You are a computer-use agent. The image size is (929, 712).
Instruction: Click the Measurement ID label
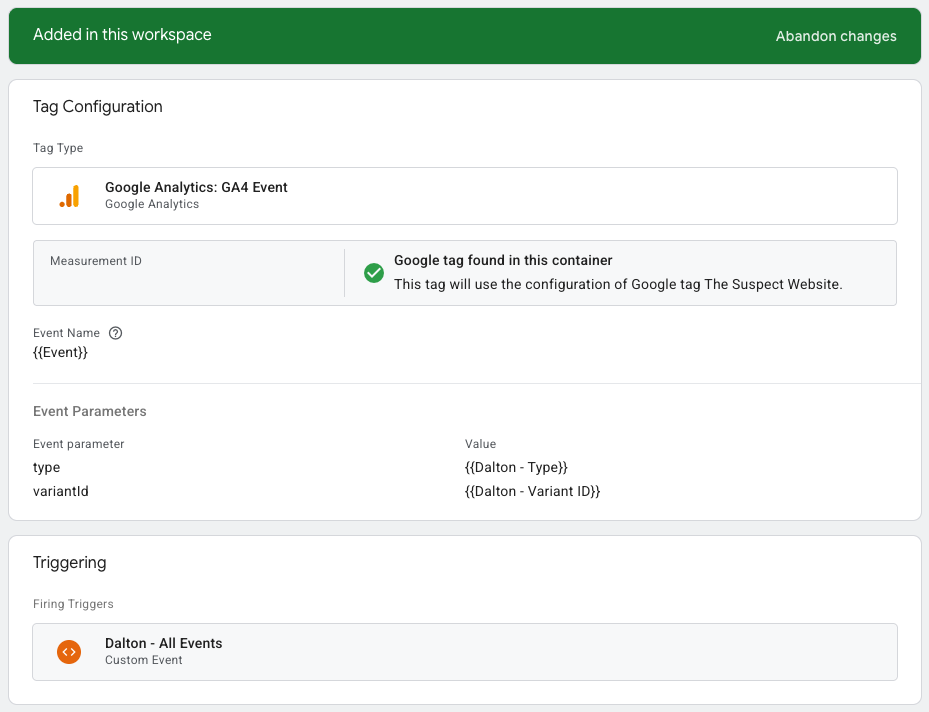(x=96, y=261)
